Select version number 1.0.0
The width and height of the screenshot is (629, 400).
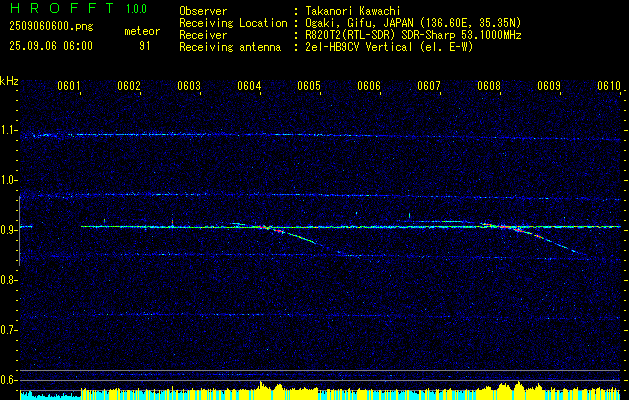coord(136,8)
